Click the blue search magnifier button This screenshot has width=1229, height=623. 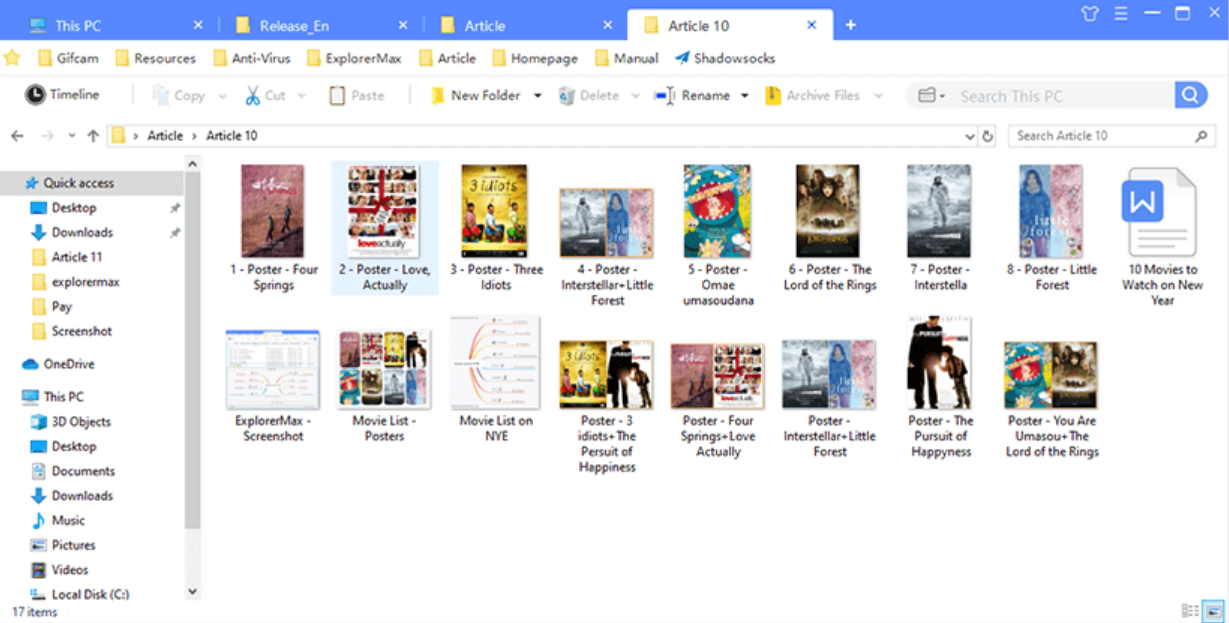click(1190, 95)
